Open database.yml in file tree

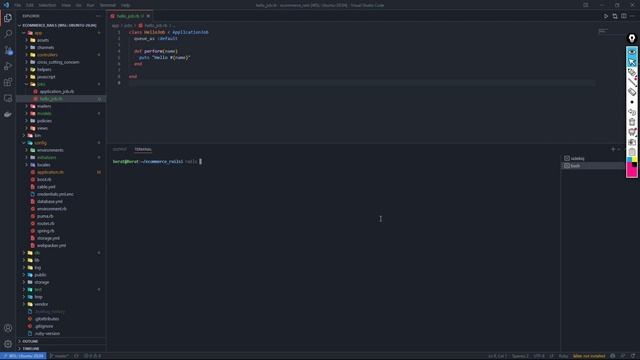(x=49, y=202)
